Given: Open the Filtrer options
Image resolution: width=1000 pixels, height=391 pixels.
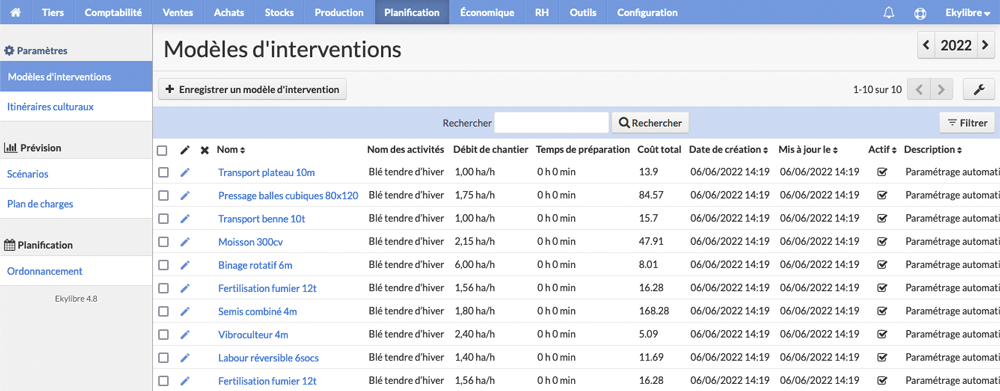Looking at the screenshot, I should pyautogui.click(x=967, y=122).
